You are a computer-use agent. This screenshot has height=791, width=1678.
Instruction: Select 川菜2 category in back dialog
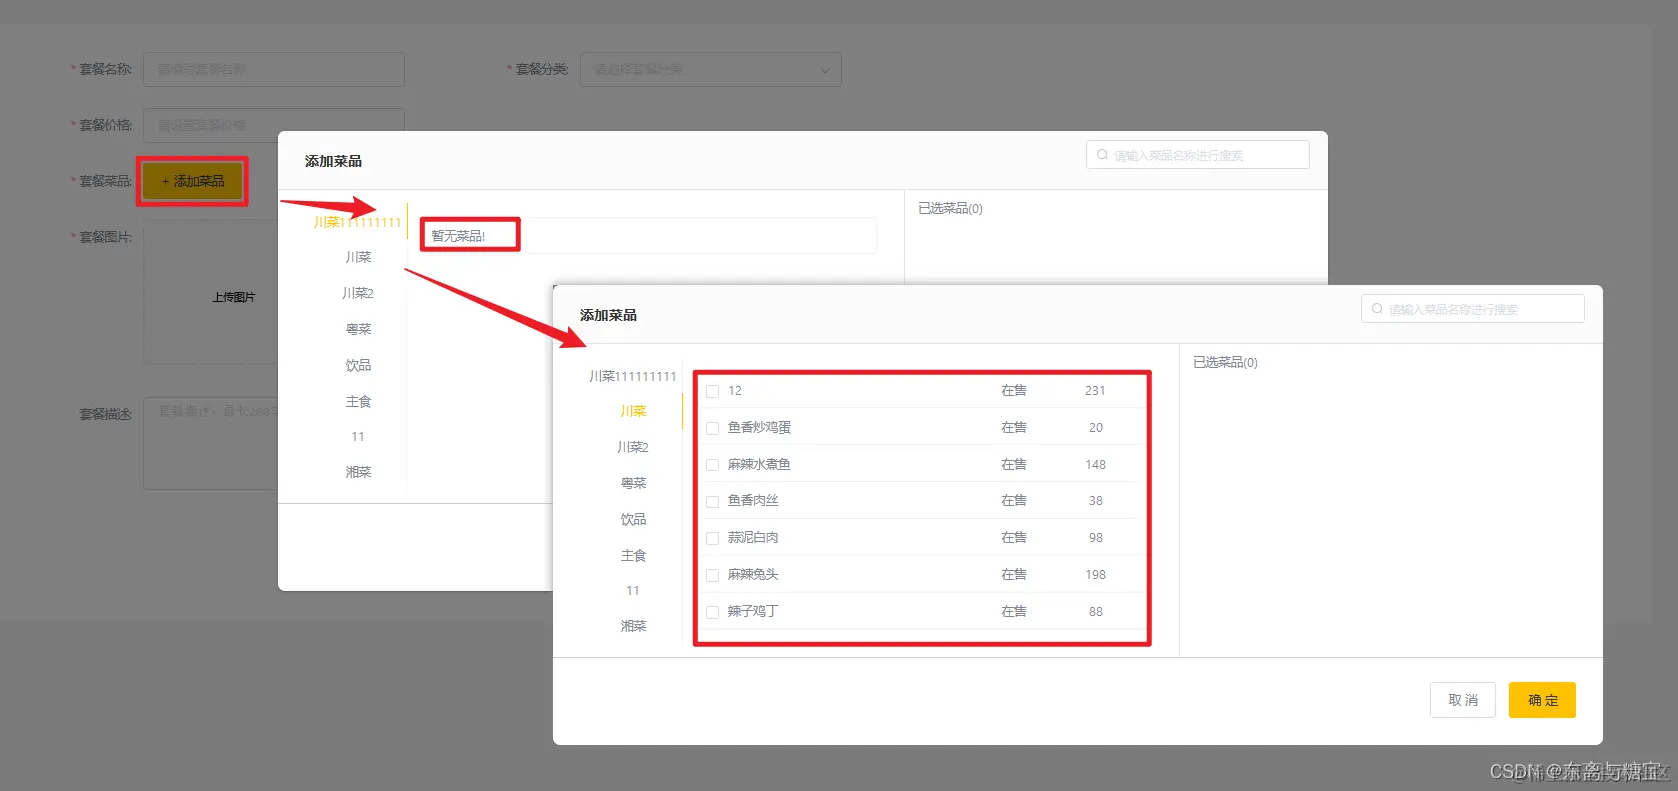[358, 293]
